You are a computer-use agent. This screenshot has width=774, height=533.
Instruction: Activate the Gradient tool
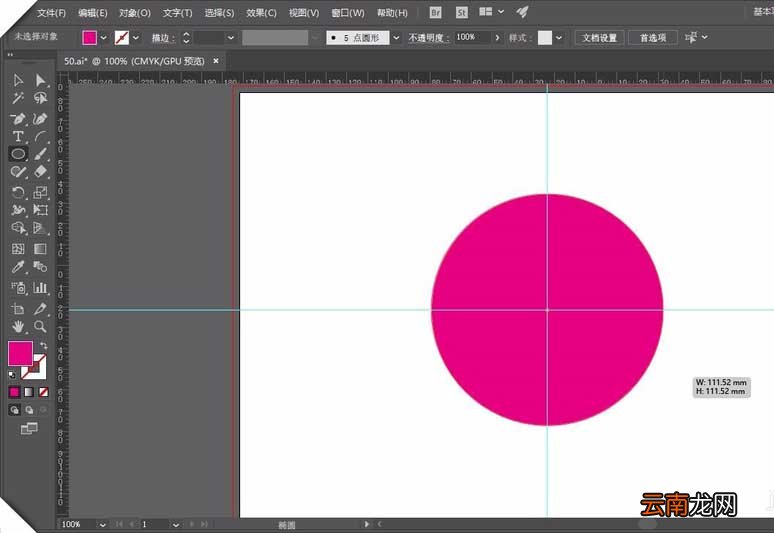tap(40, 249)
